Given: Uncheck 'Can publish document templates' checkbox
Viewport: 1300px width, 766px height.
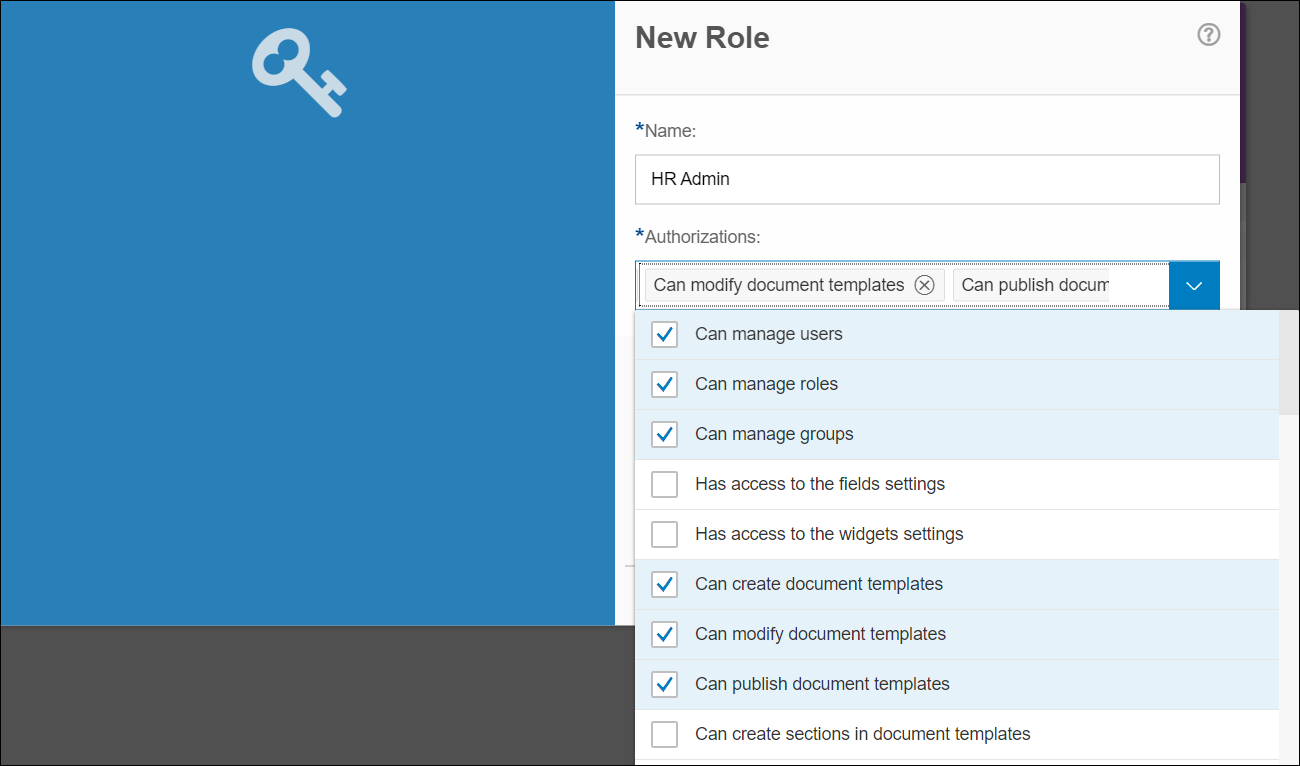Looking at the screenshot, I should [664, 684].
